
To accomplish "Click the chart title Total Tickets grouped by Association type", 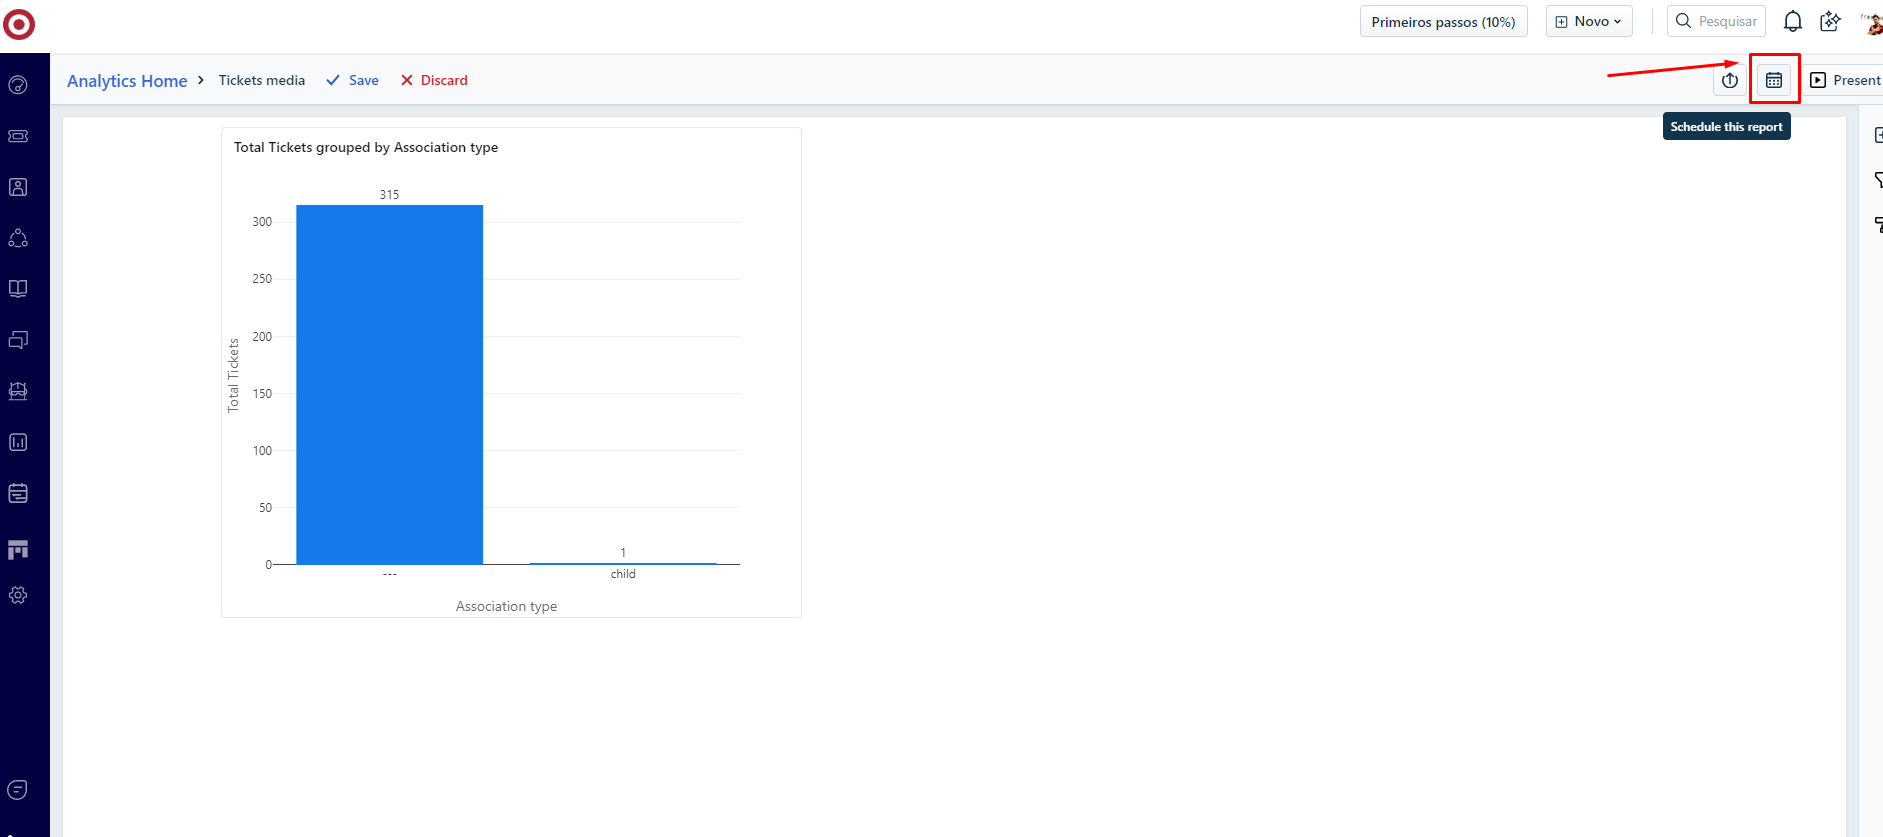I will 366,147.
